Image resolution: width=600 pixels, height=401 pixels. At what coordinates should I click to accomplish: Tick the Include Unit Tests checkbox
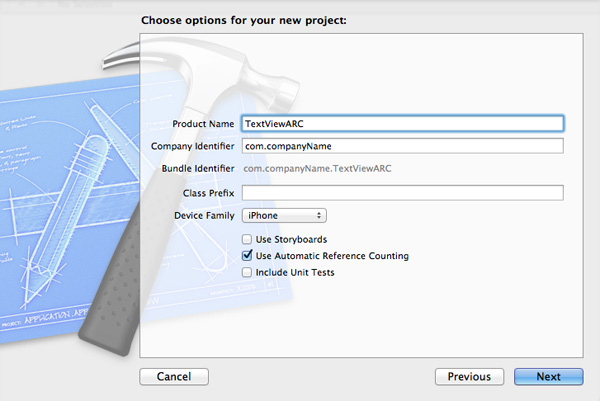[x=247, y=272]
